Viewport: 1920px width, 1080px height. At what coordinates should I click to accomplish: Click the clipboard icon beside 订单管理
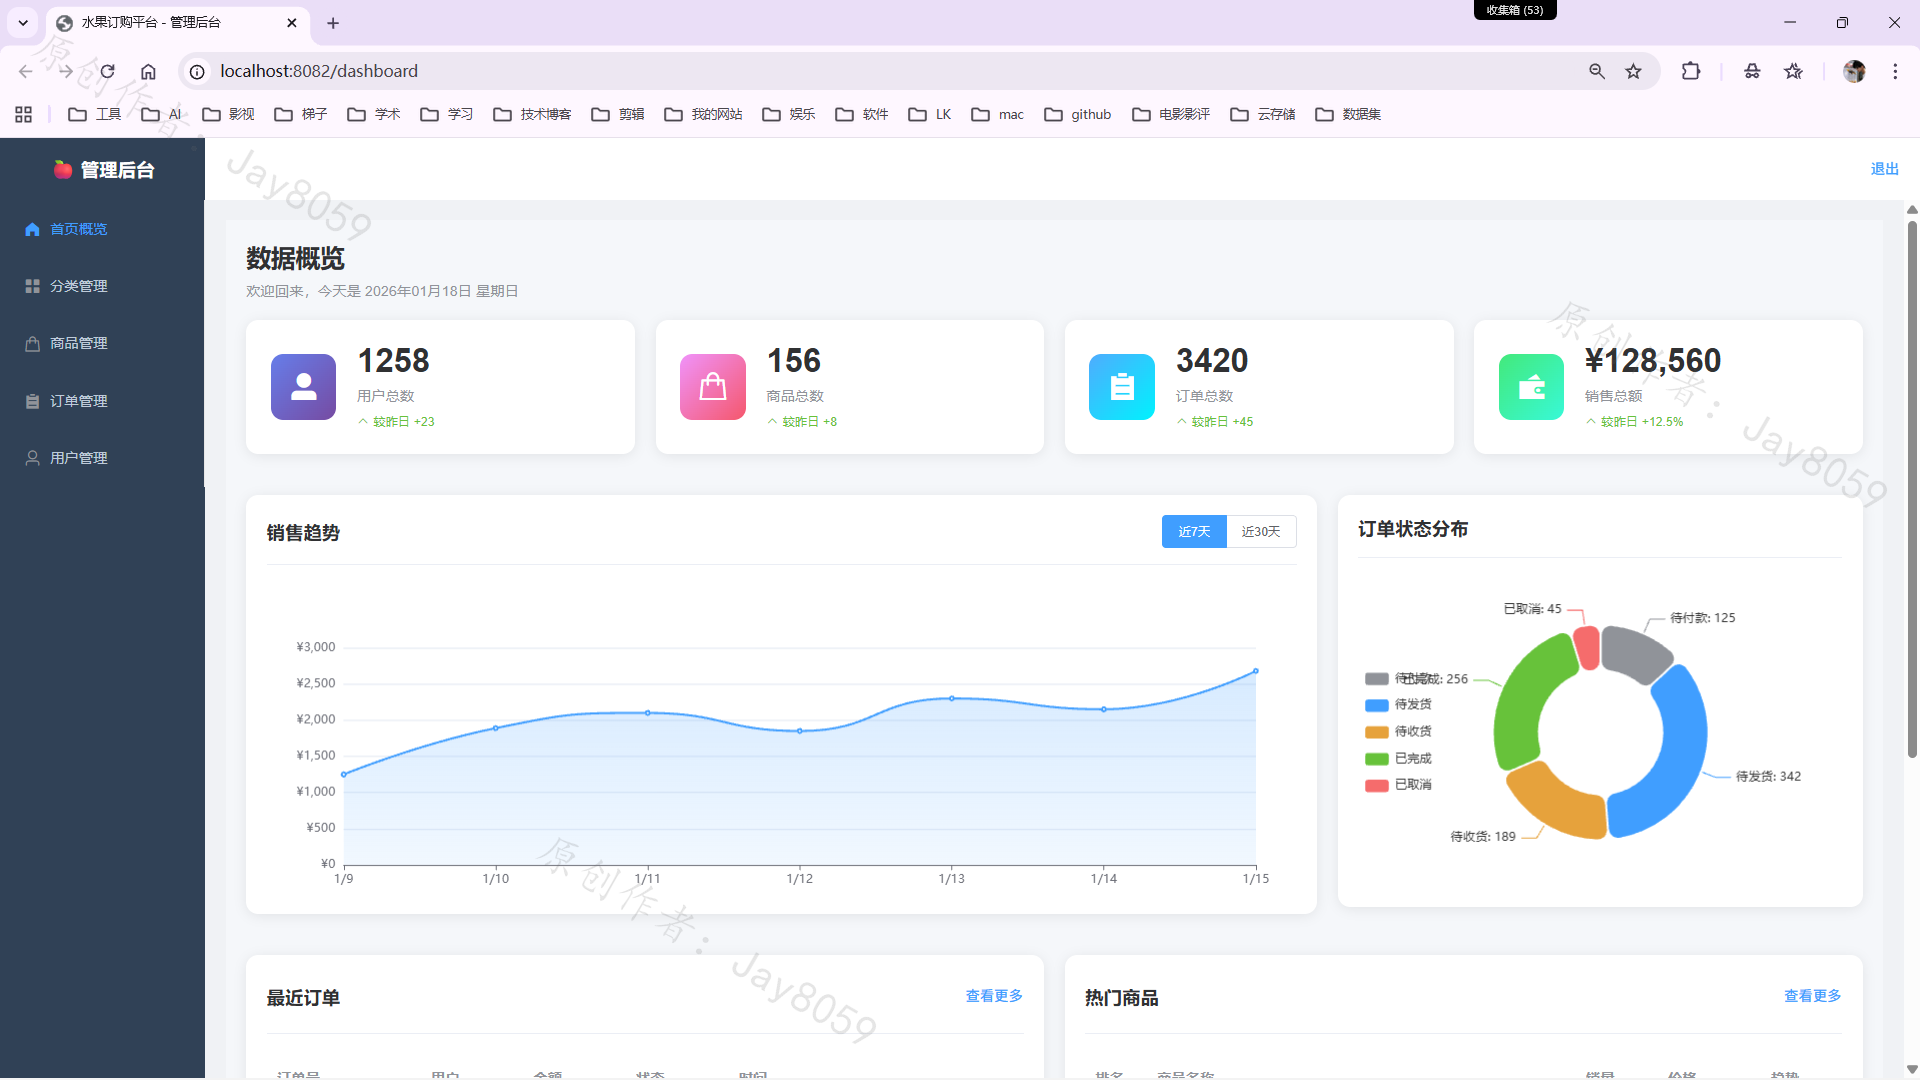[x=32, y=401]
